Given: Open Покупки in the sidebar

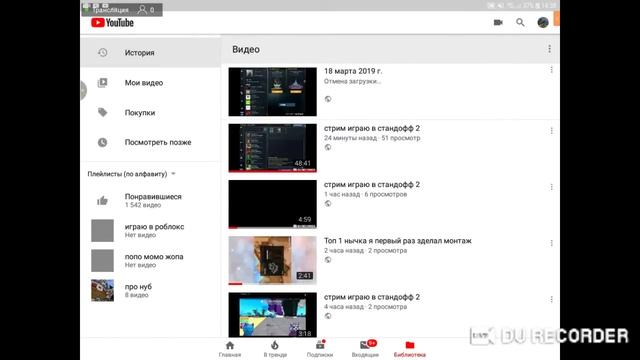Looking at the screenshot, I should [151, 112].
